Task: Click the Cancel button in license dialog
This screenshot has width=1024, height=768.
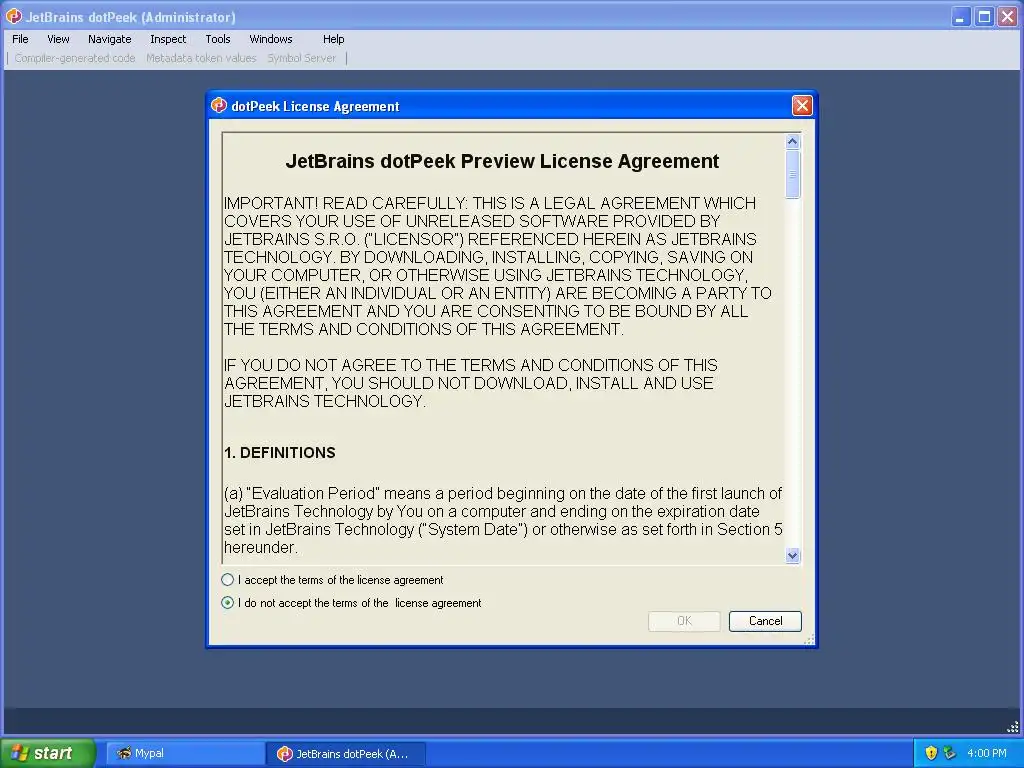Action: (x=765, y=620)
